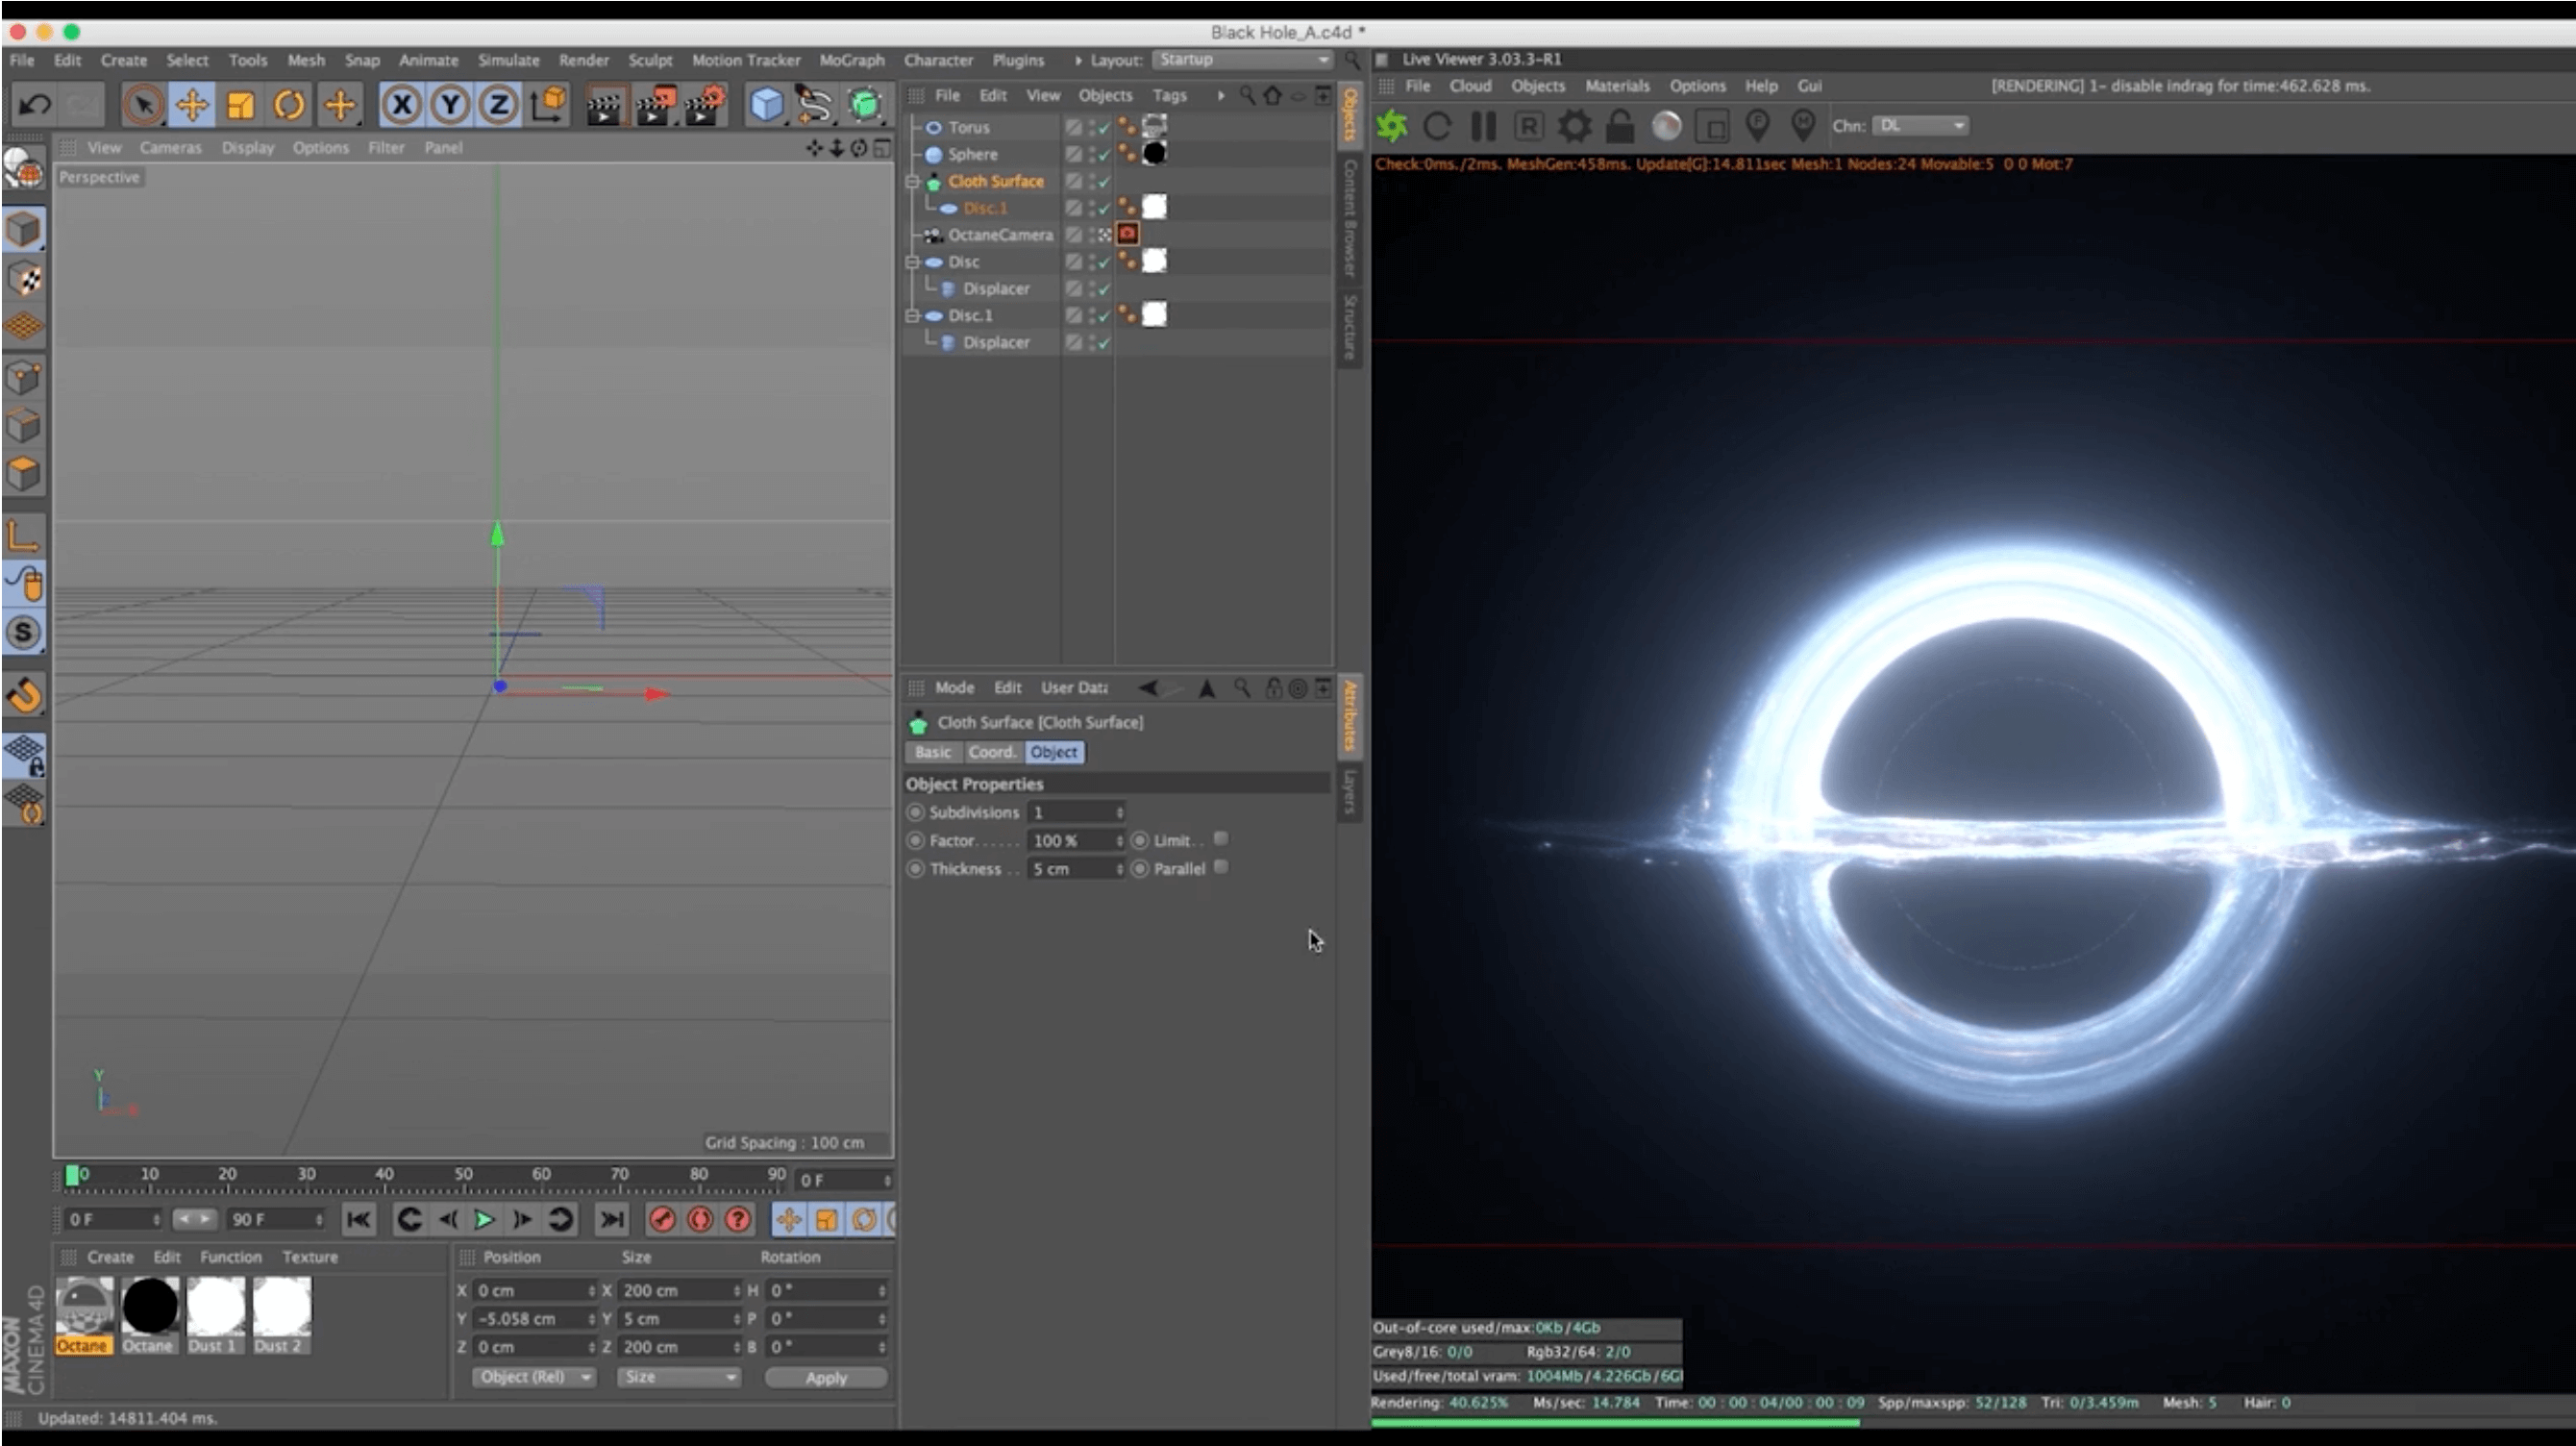Image resolution: width=2576 pixels, height=1446 pixels.
Task: Open the Object (Rel) dropdown
Action: pyautogui.click(x=533, y=1377)
